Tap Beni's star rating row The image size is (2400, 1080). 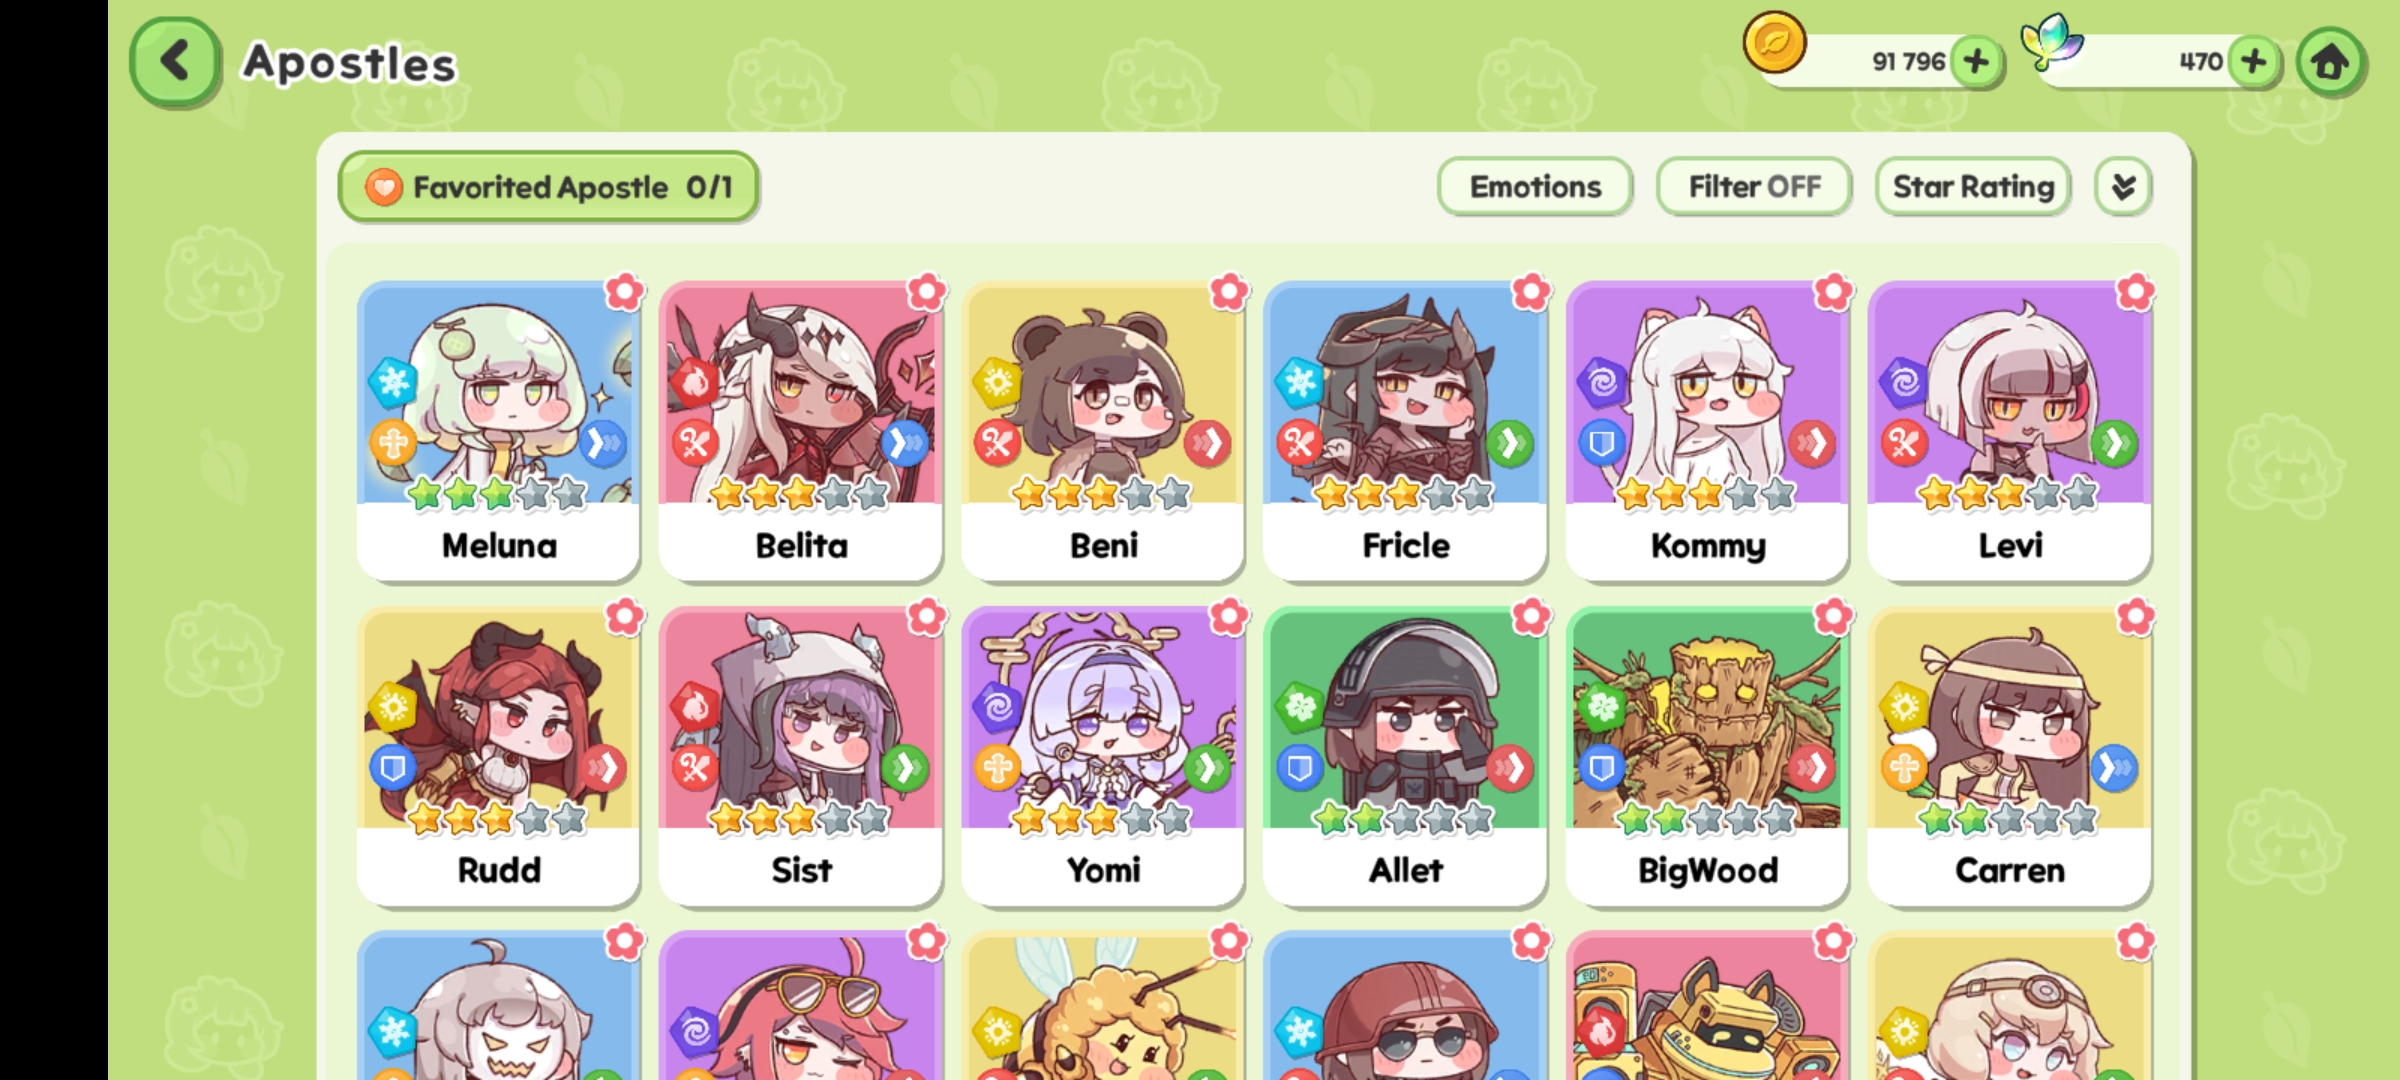(1102, 494)
